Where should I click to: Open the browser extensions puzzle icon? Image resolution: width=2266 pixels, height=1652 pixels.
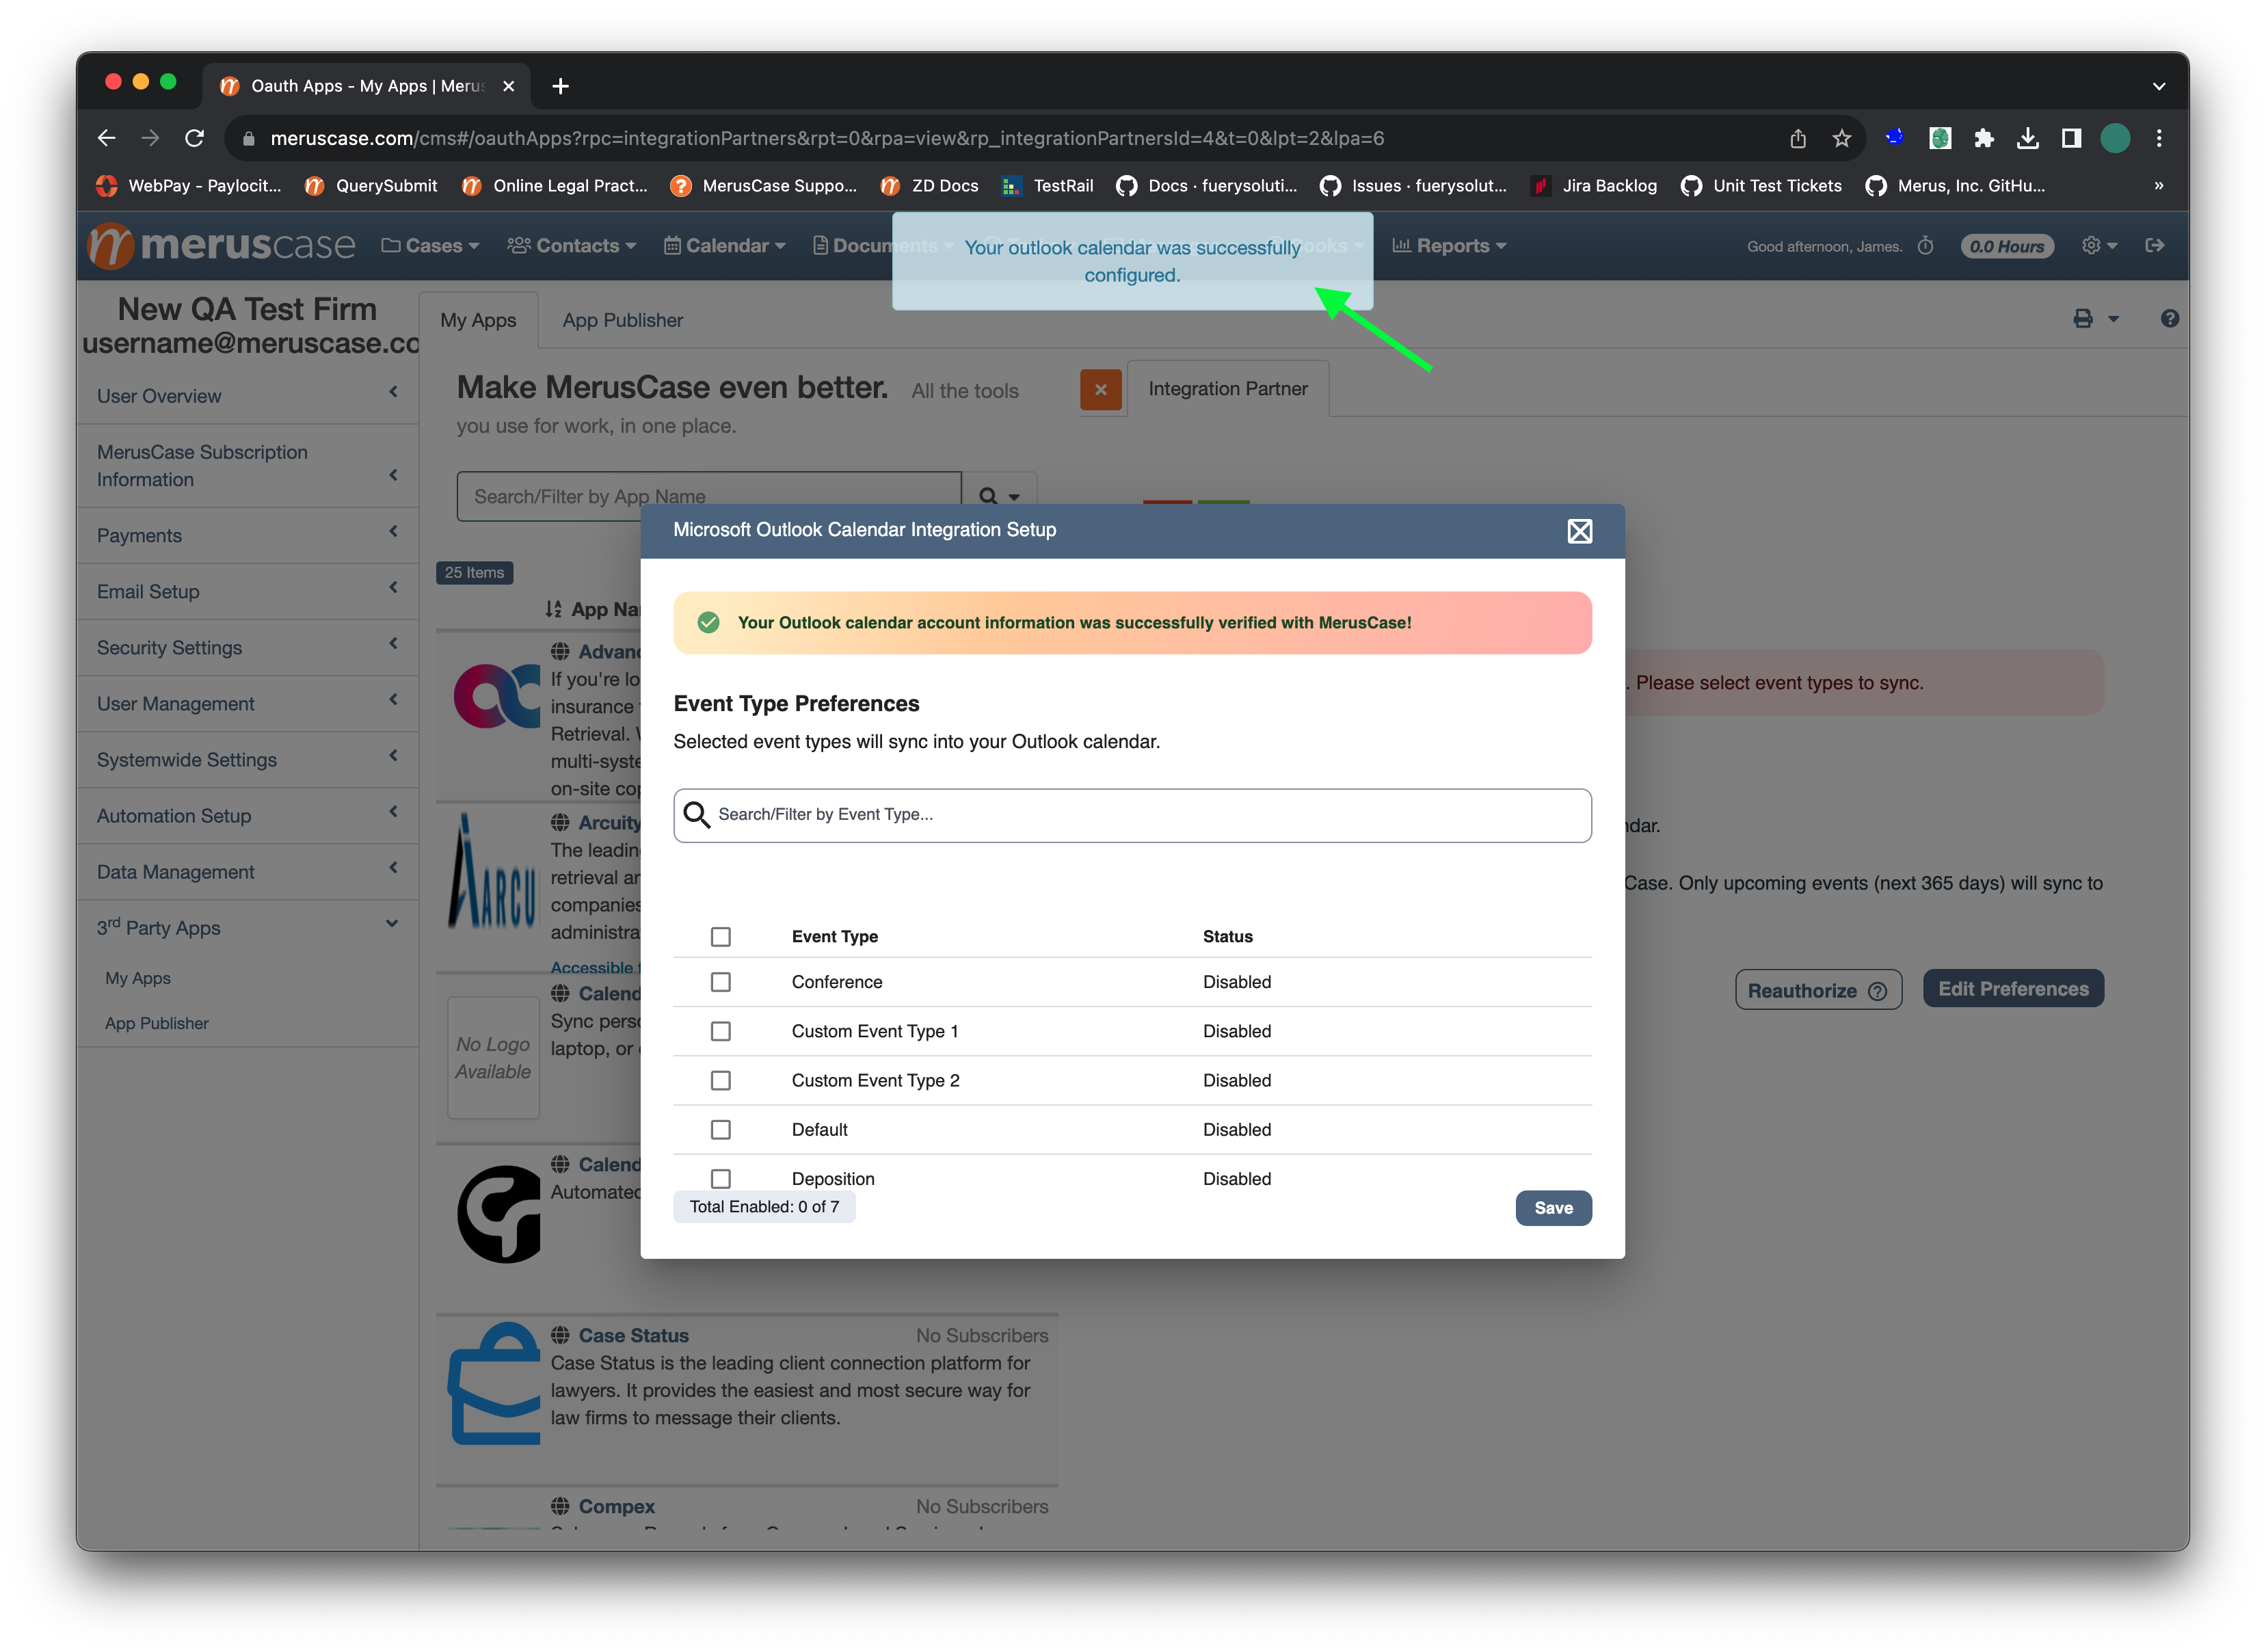pos(1983,138)
